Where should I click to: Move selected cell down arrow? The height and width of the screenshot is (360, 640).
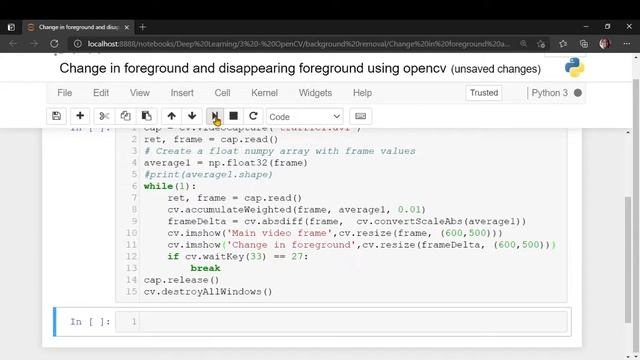click(x=192, y=116)
